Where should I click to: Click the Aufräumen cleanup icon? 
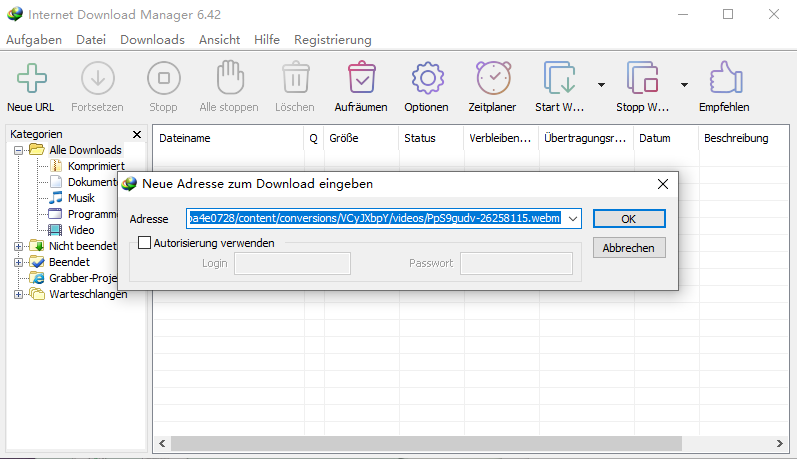[362, 77]
